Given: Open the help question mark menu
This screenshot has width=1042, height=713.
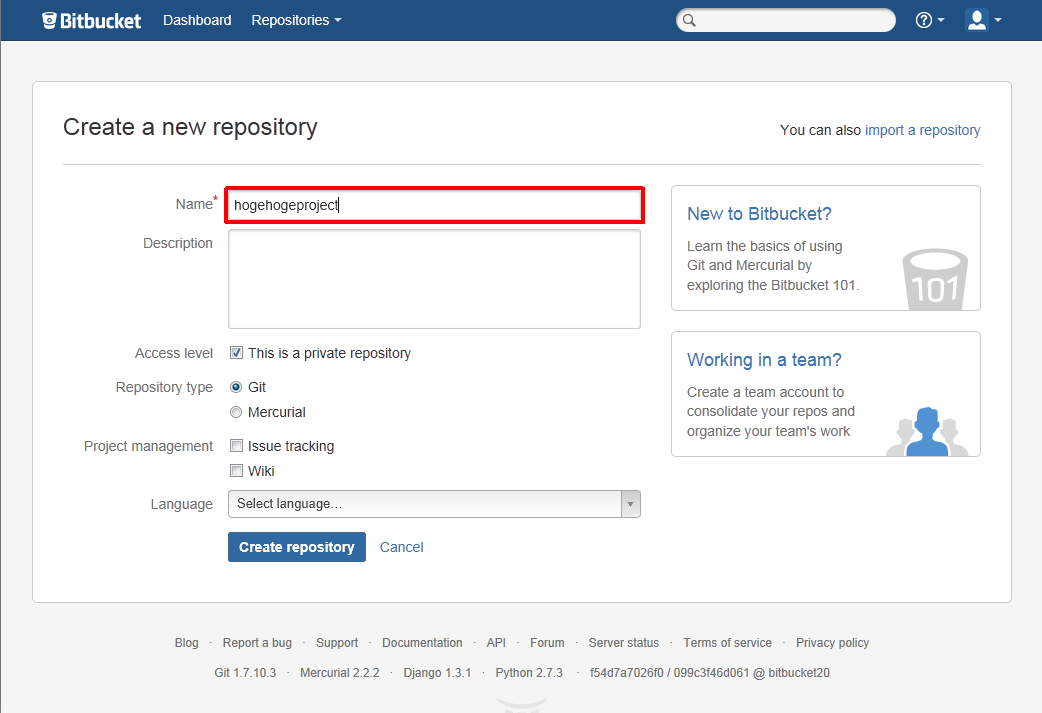Looking at the screenshot, I should [929, 20].
